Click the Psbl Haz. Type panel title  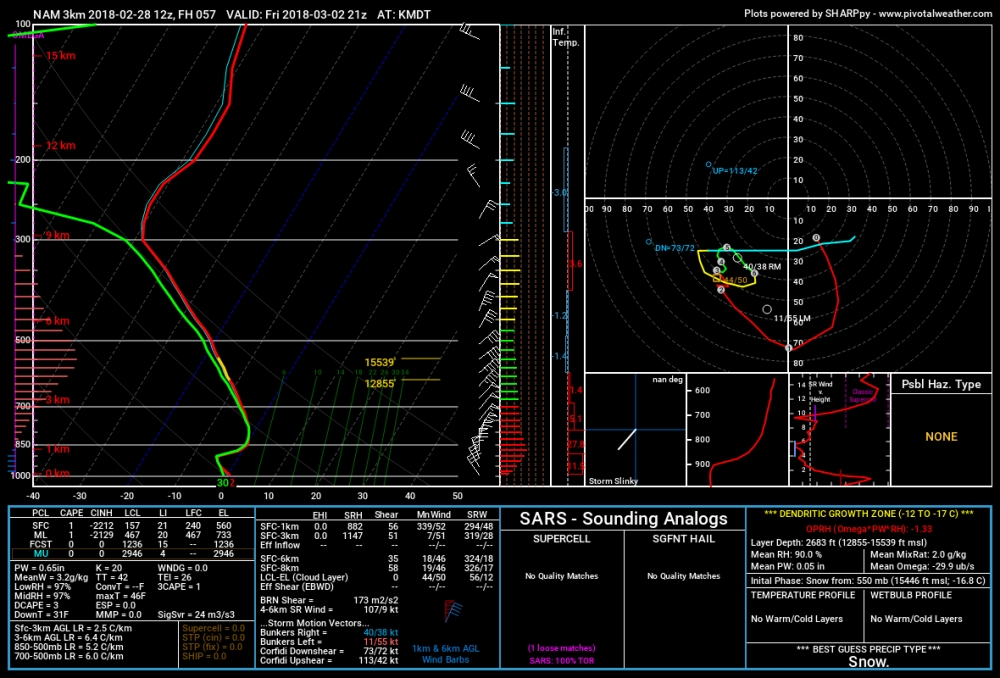(x=941, y=384)
